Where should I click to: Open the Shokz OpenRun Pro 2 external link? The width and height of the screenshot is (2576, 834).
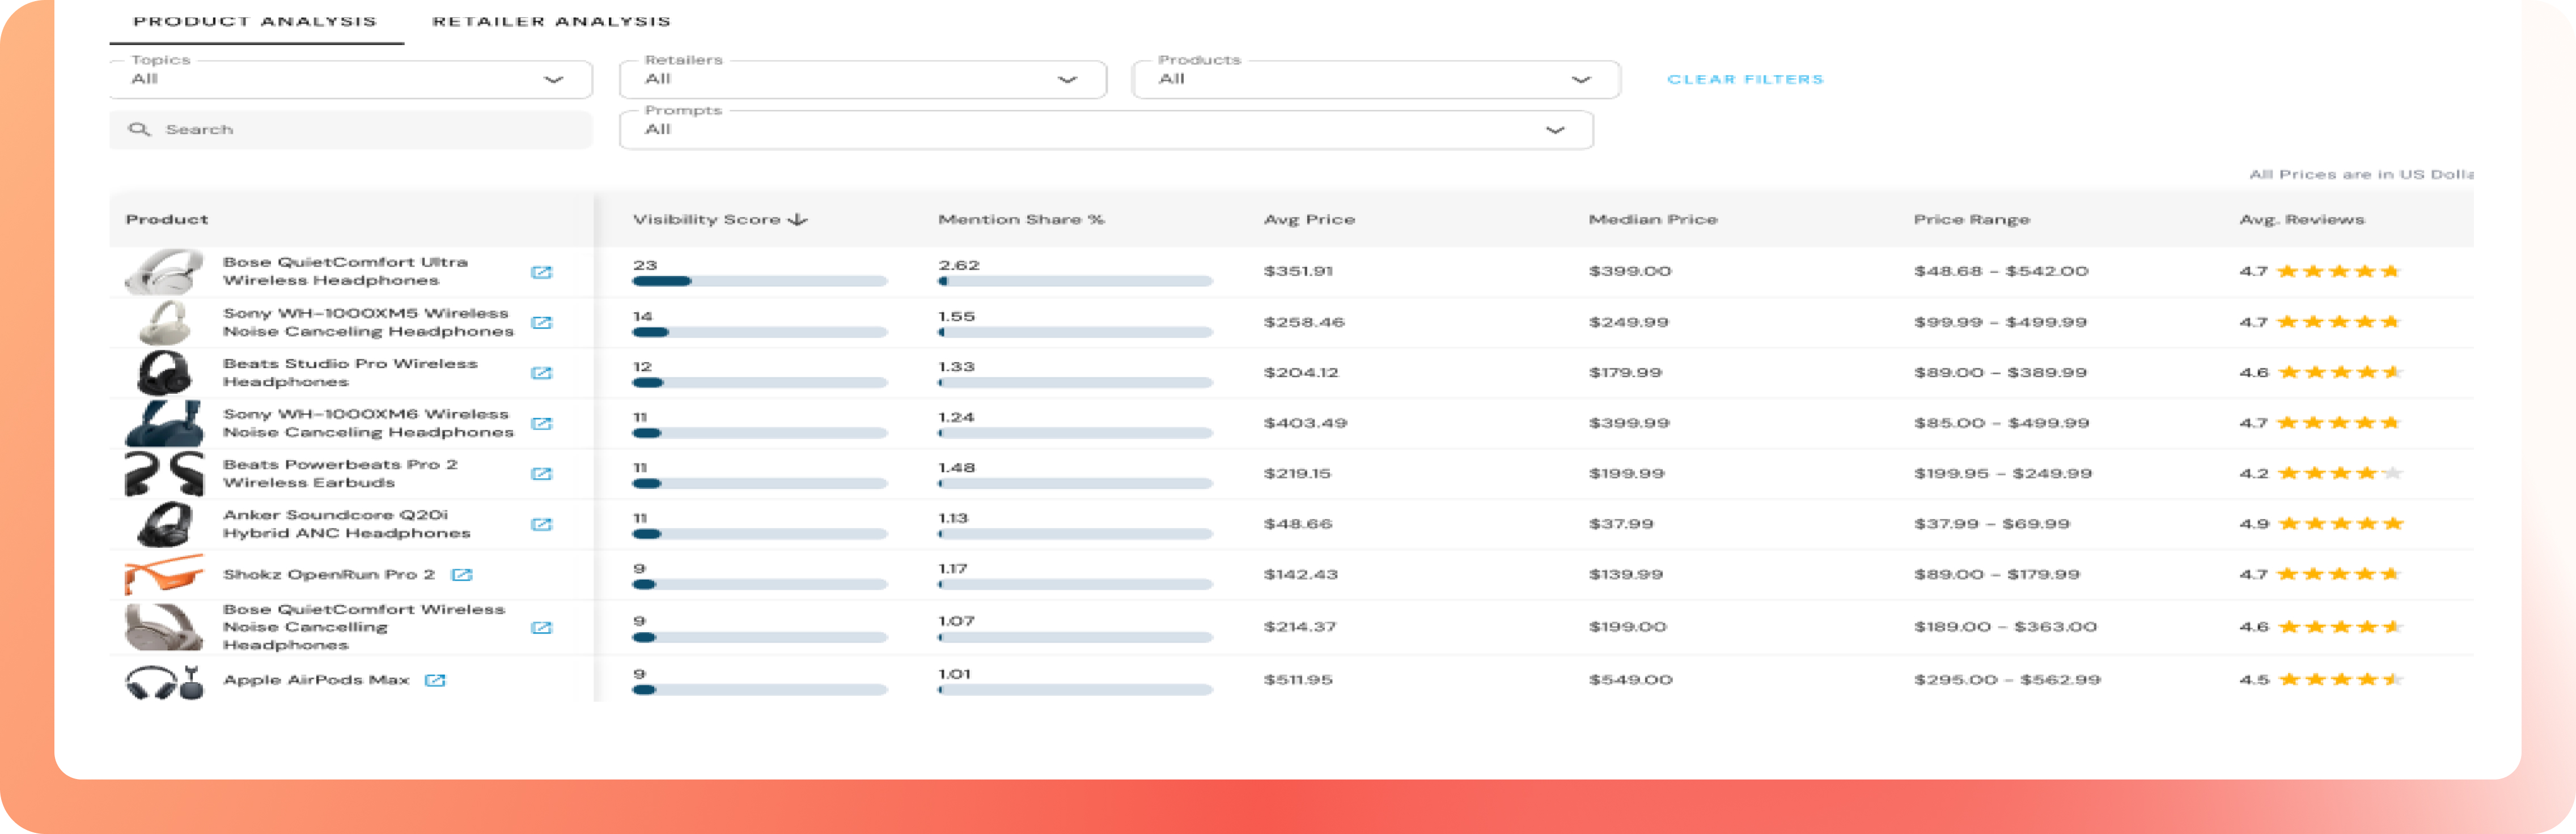(462, 574)
